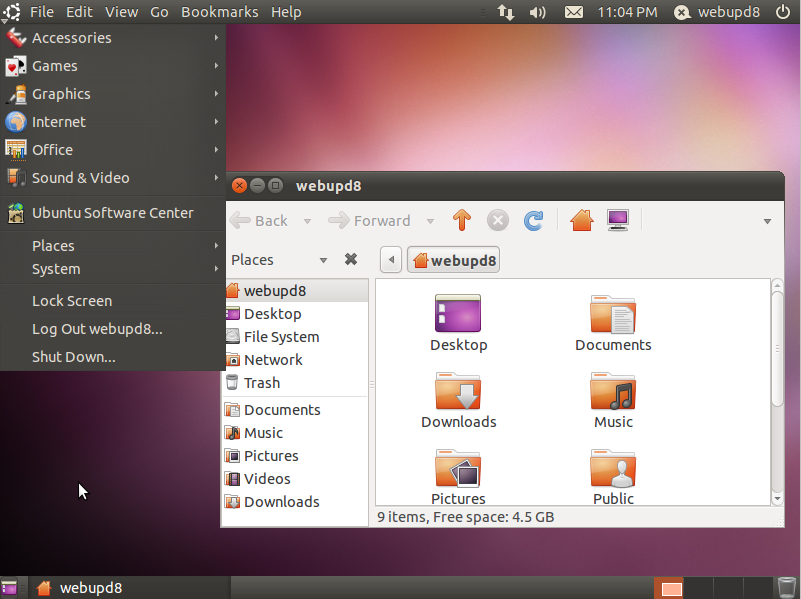
Task: Select the Documents folder icon in the file view
Action: pyautogui.click(x=613, y=314)
